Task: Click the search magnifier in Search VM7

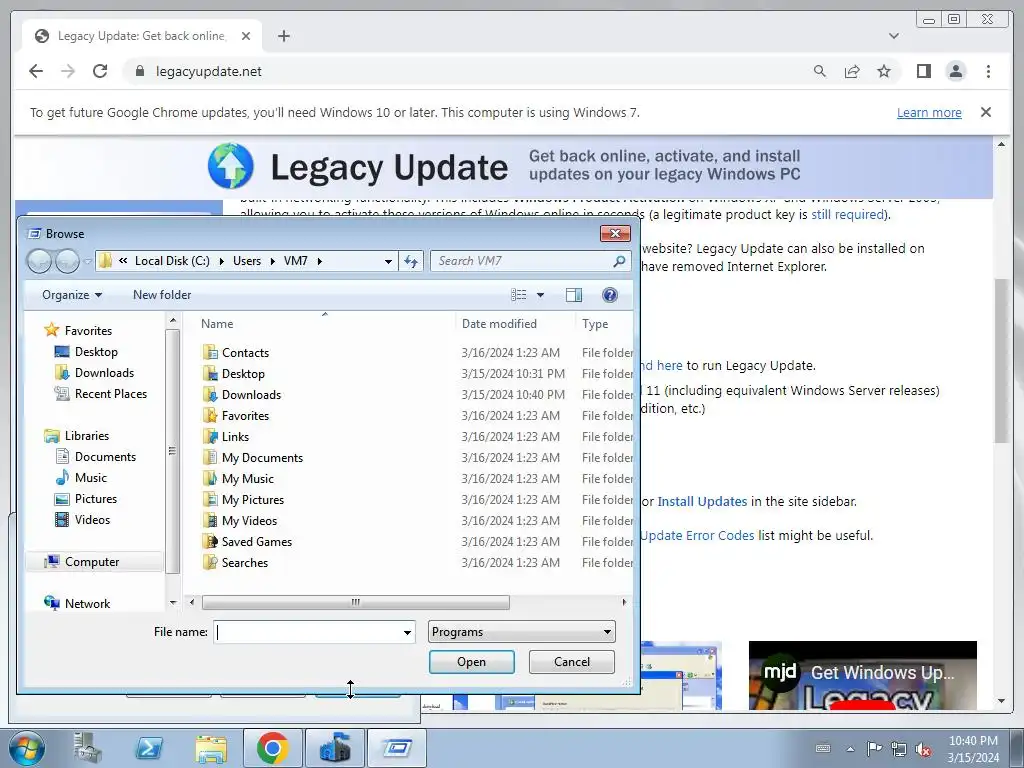Action: [x=618, y=261]
